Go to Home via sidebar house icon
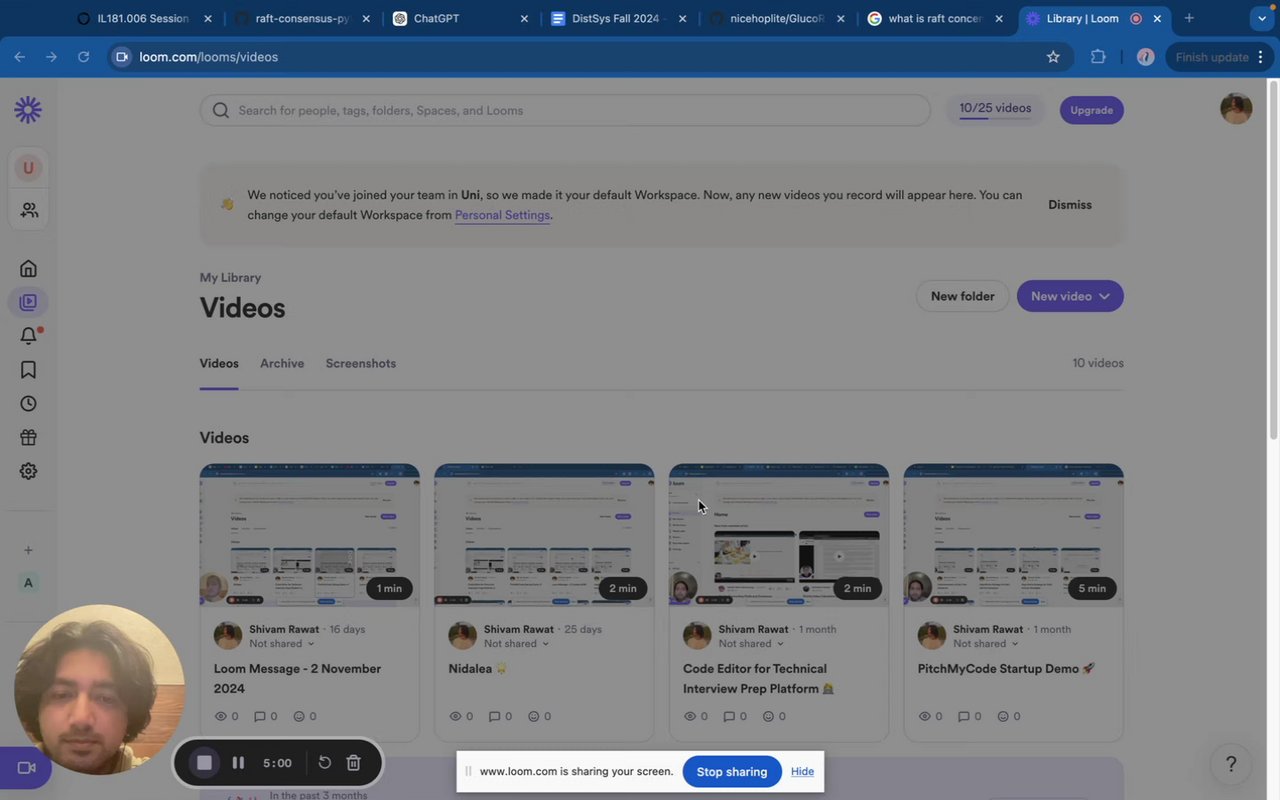1280x800 pixels. click(28, 268)
